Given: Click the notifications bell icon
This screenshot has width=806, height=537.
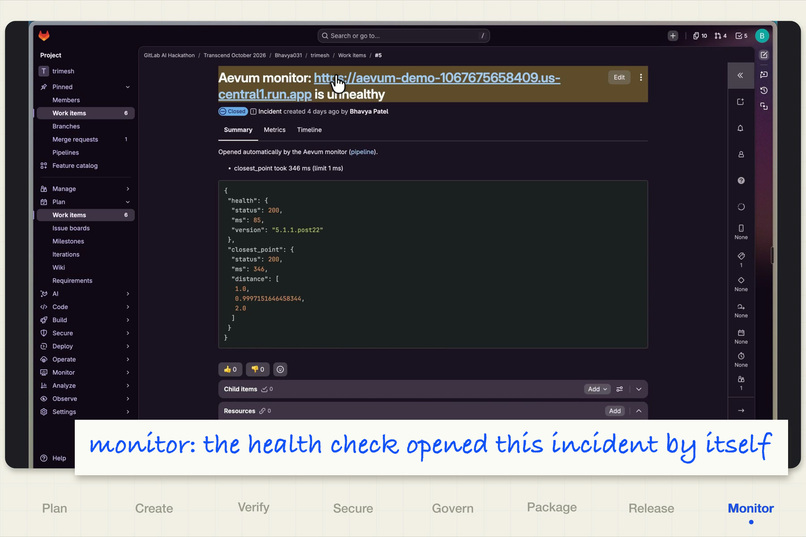Looking at the screenshot, I should [x=740, y=128].
